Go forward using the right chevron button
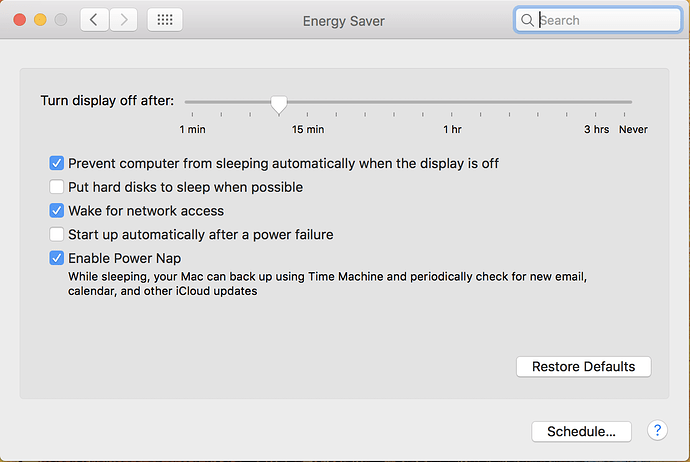The height and width of the screenshot is (462, 690). (123, 20)
